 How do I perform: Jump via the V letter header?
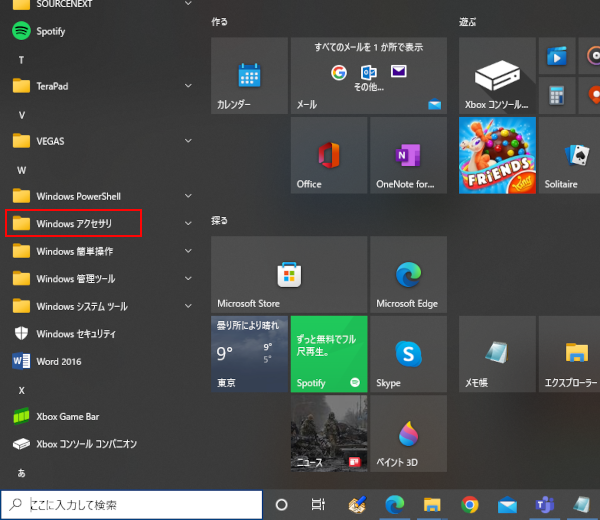21,115
